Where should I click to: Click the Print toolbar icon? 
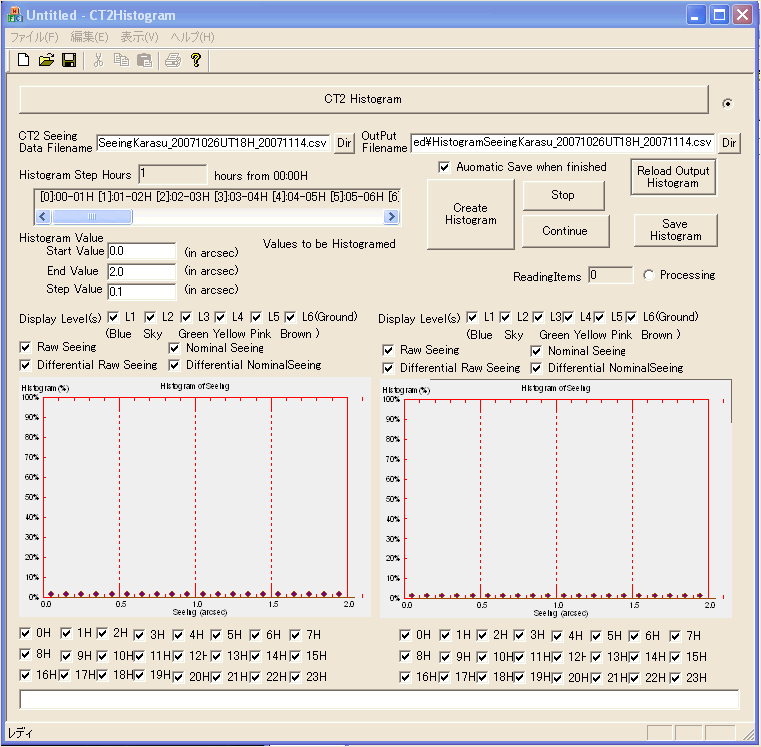(x=172, y=61)
